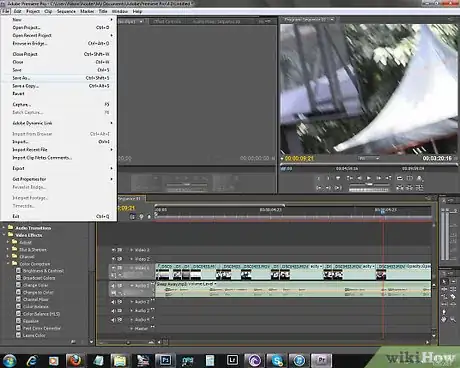Expand the Video 2 track triangle

coord(132,259)
